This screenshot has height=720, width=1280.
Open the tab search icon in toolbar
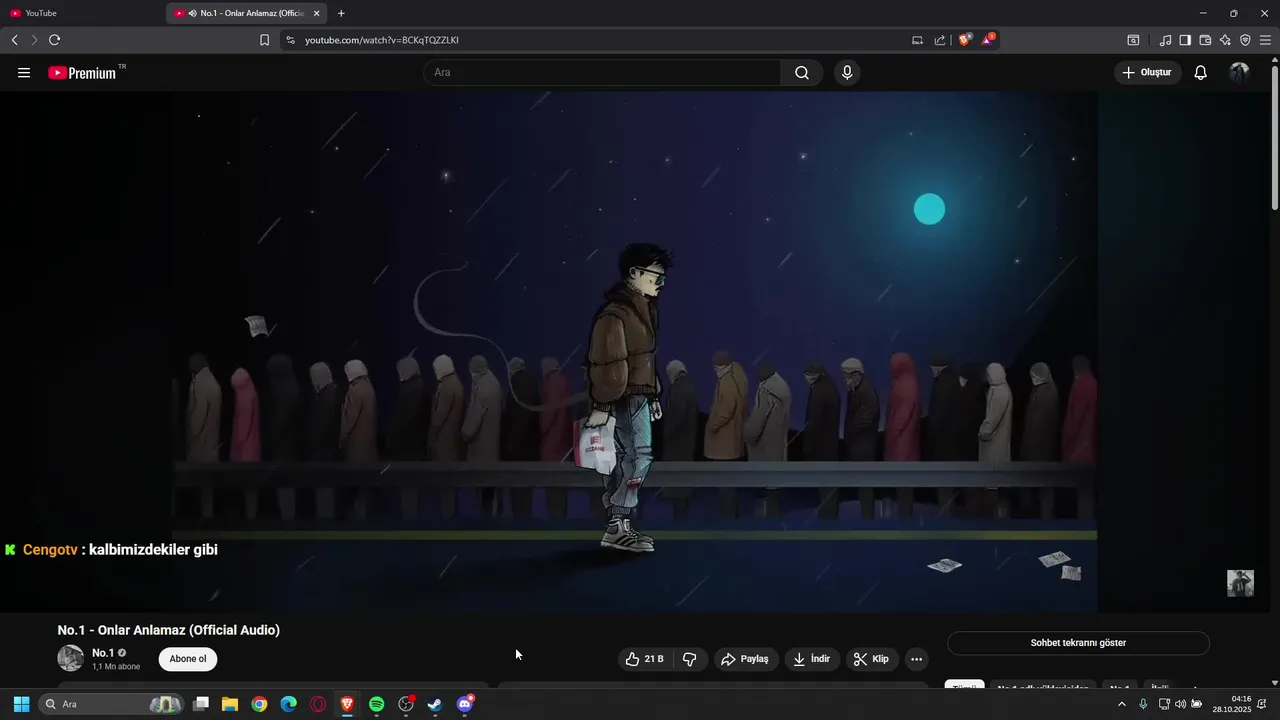click(x=1133, y=40)
